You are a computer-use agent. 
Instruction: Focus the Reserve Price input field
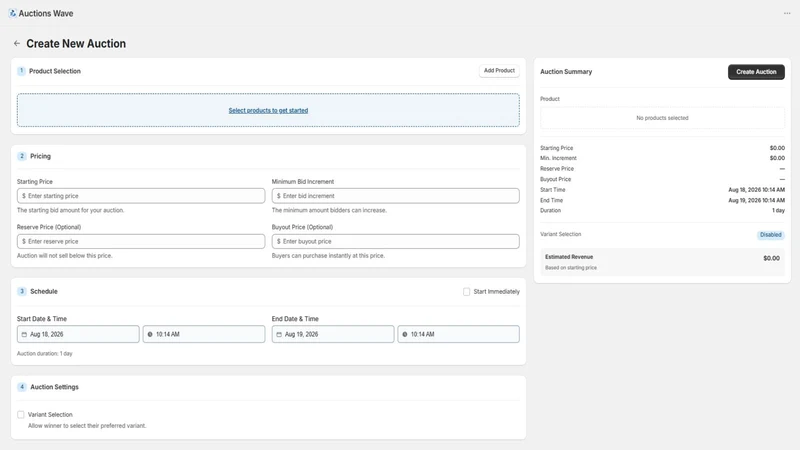(141, 241)
